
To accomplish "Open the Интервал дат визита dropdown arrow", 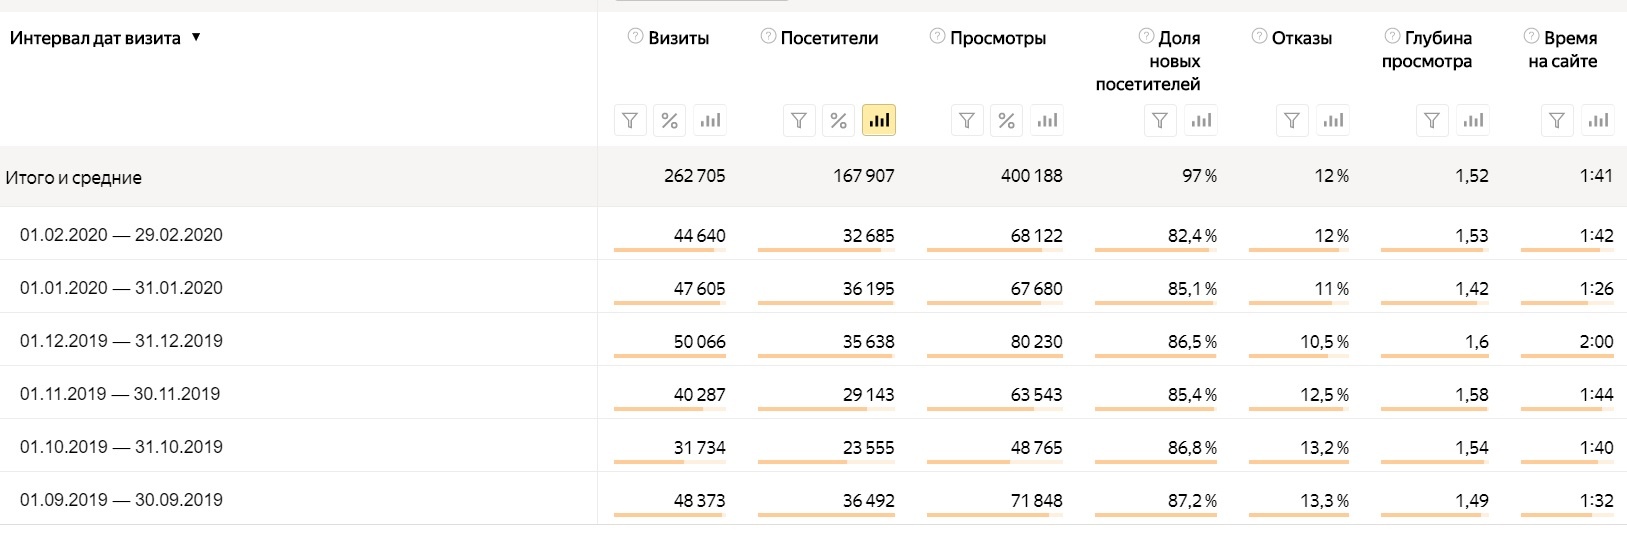I will [x=196, y=38].
